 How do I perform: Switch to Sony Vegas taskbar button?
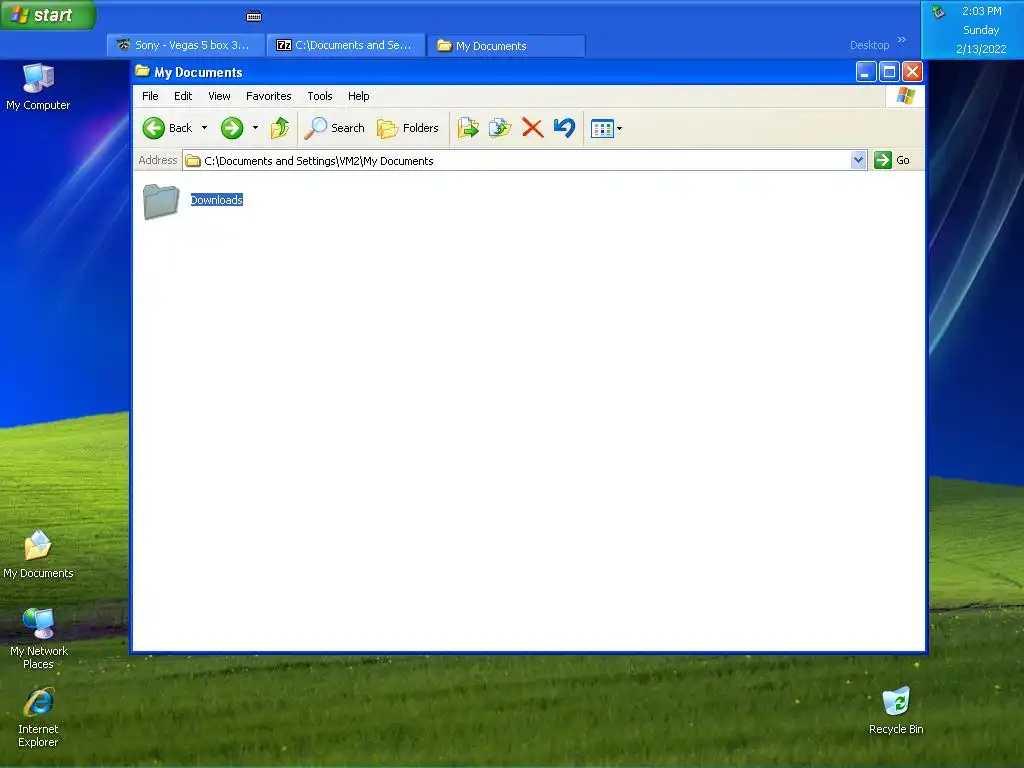[186, 45]
